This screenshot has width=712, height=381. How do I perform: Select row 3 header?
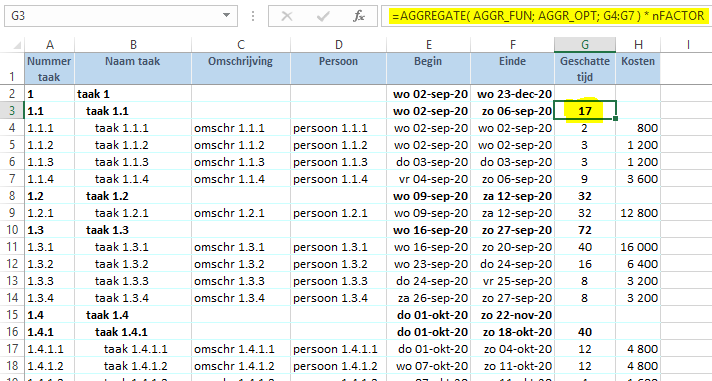coord(12,111)
